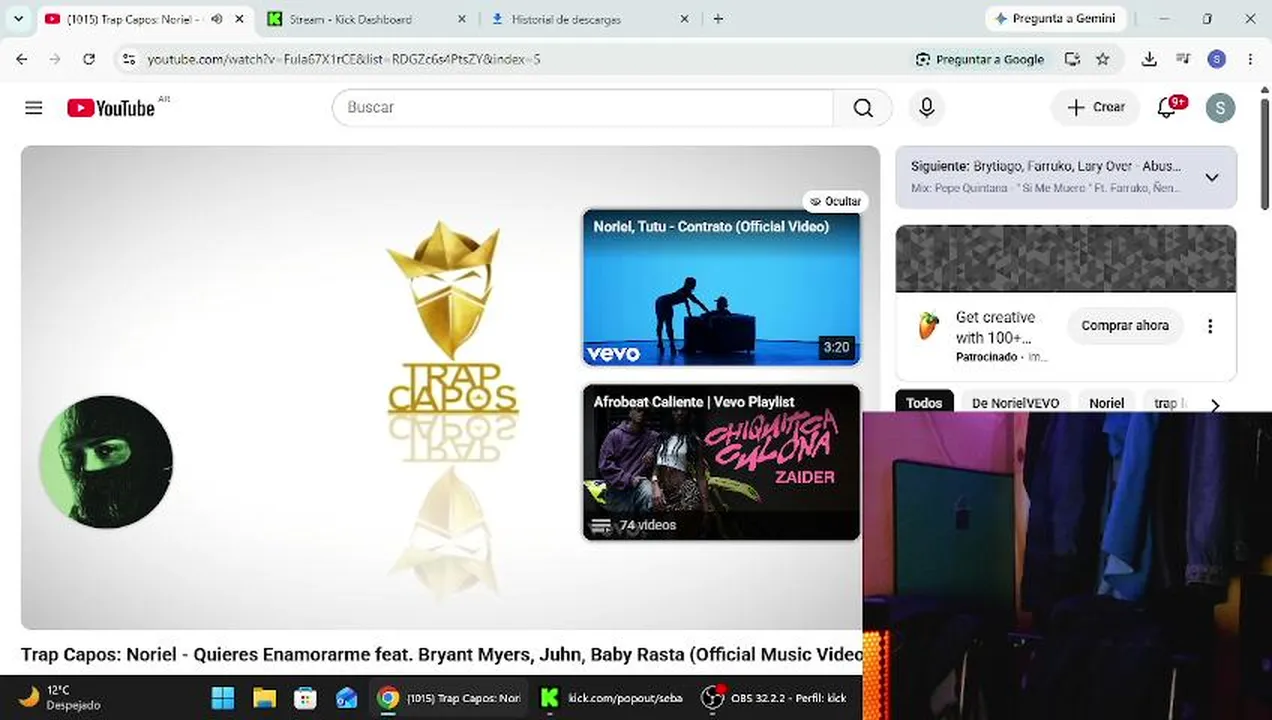Image resolution: width=1272 pixels, height=720 pixels.
Task: Switch to Stream - Kick Dashboard tab
Action: 350,19
